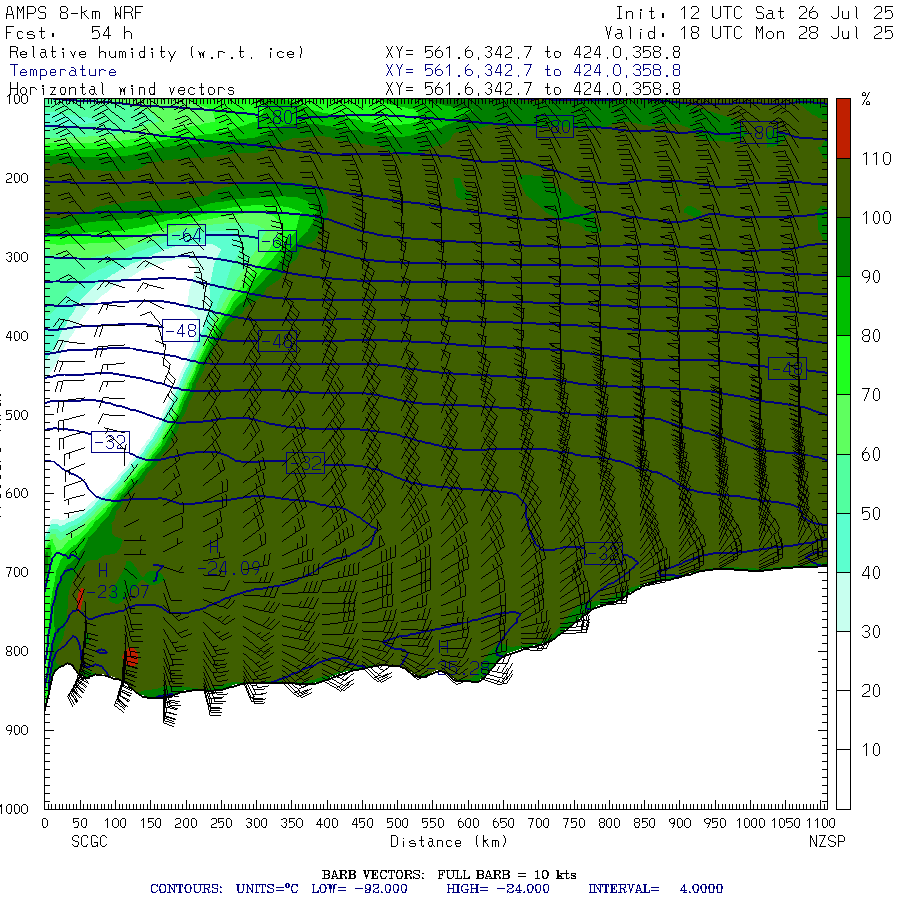Click the 'HIGH= -24.000' contour text
900x900 pixels.
(x=498, y=889)
